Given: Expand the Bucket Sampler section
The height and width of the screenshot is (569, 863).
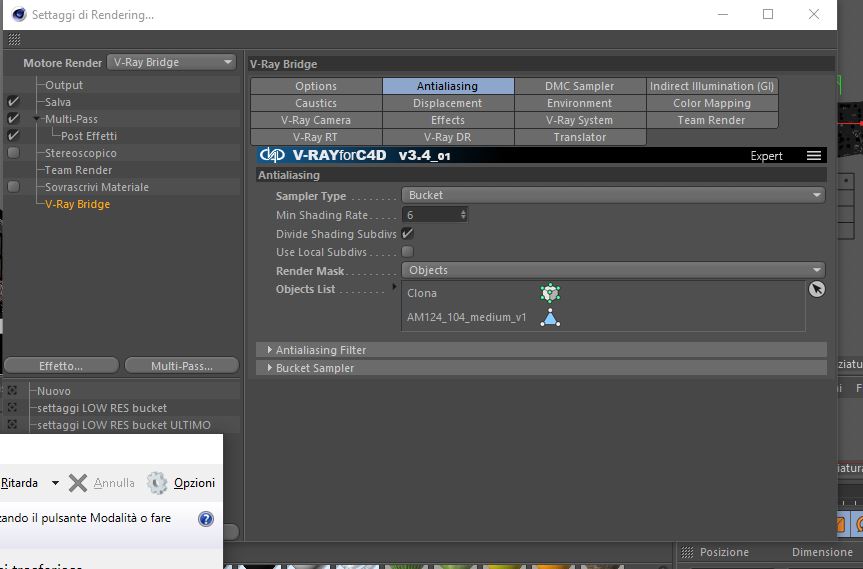Looking at the screenshot, I should click(x=270, y=368).
